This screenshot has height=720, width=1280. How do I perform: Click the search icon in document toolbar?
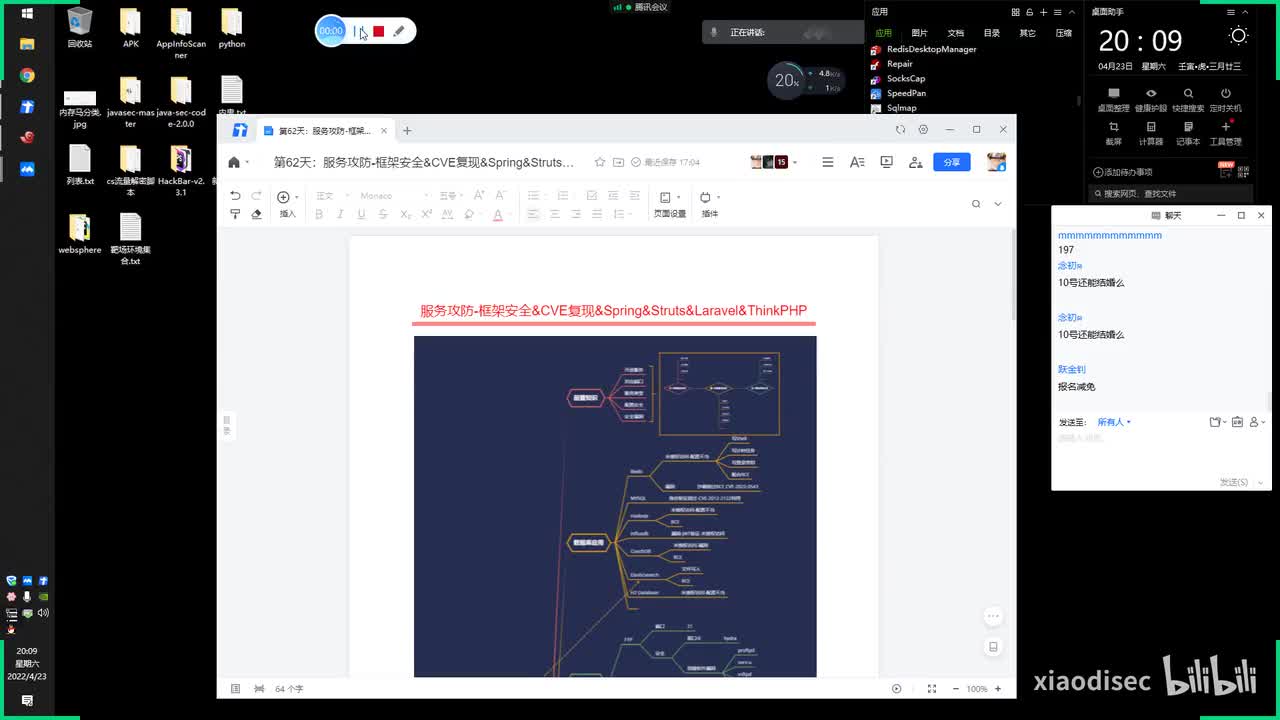(976, 204)
